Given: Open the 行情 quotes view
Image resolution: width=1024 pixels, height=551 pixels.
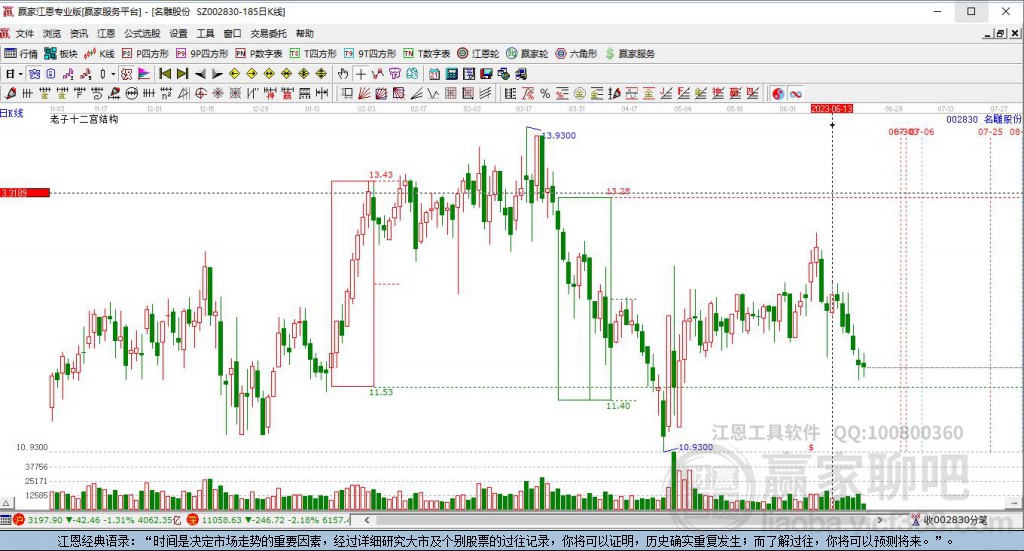Looking at the screenshot, I should [21, 54].
